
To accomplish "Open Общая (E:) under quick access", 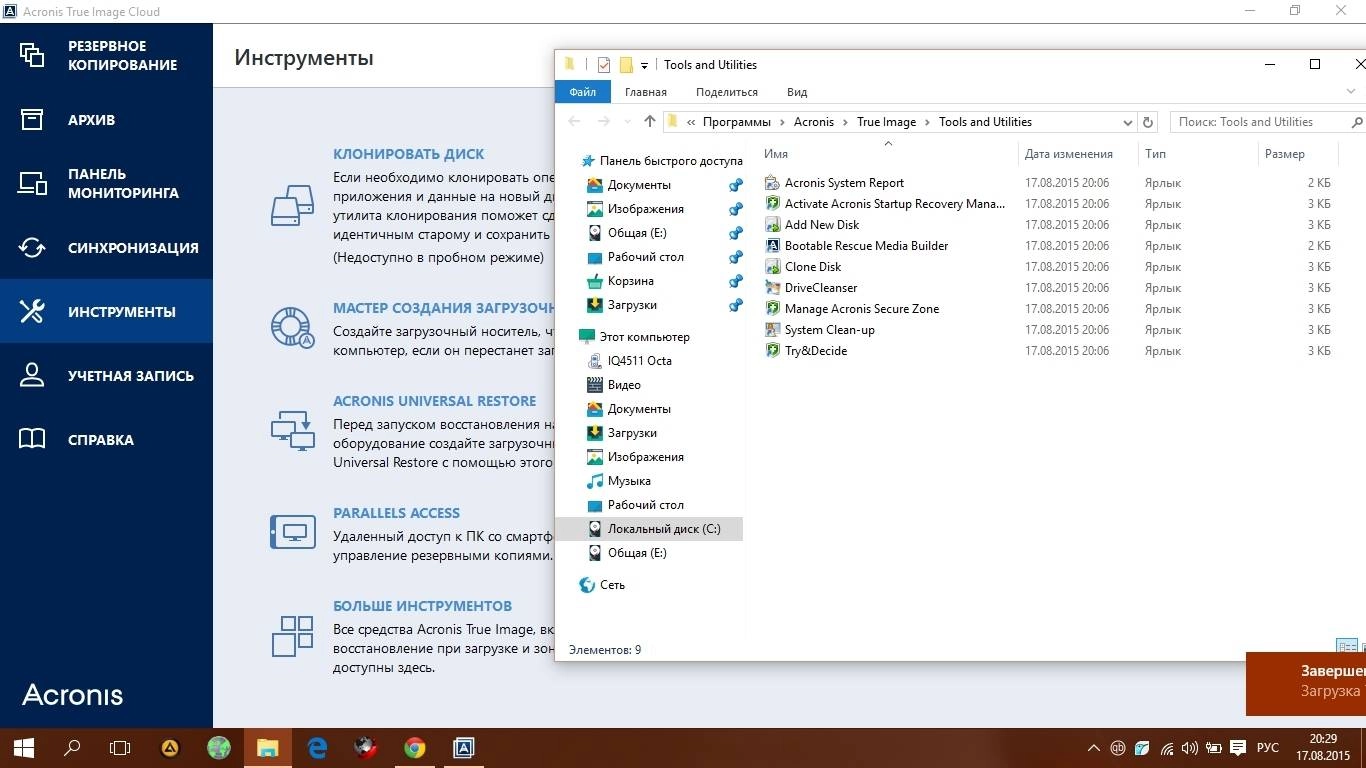I will (x=637, y=233).
